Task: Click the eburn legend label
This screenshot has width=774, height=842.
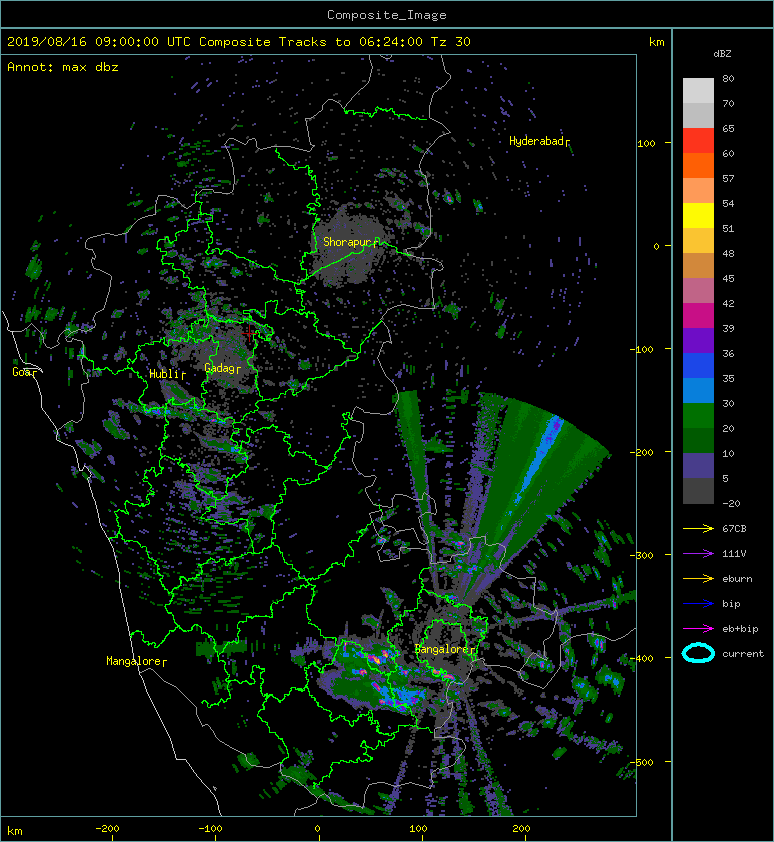Action: pyautogui.click(x=737, y=578)
